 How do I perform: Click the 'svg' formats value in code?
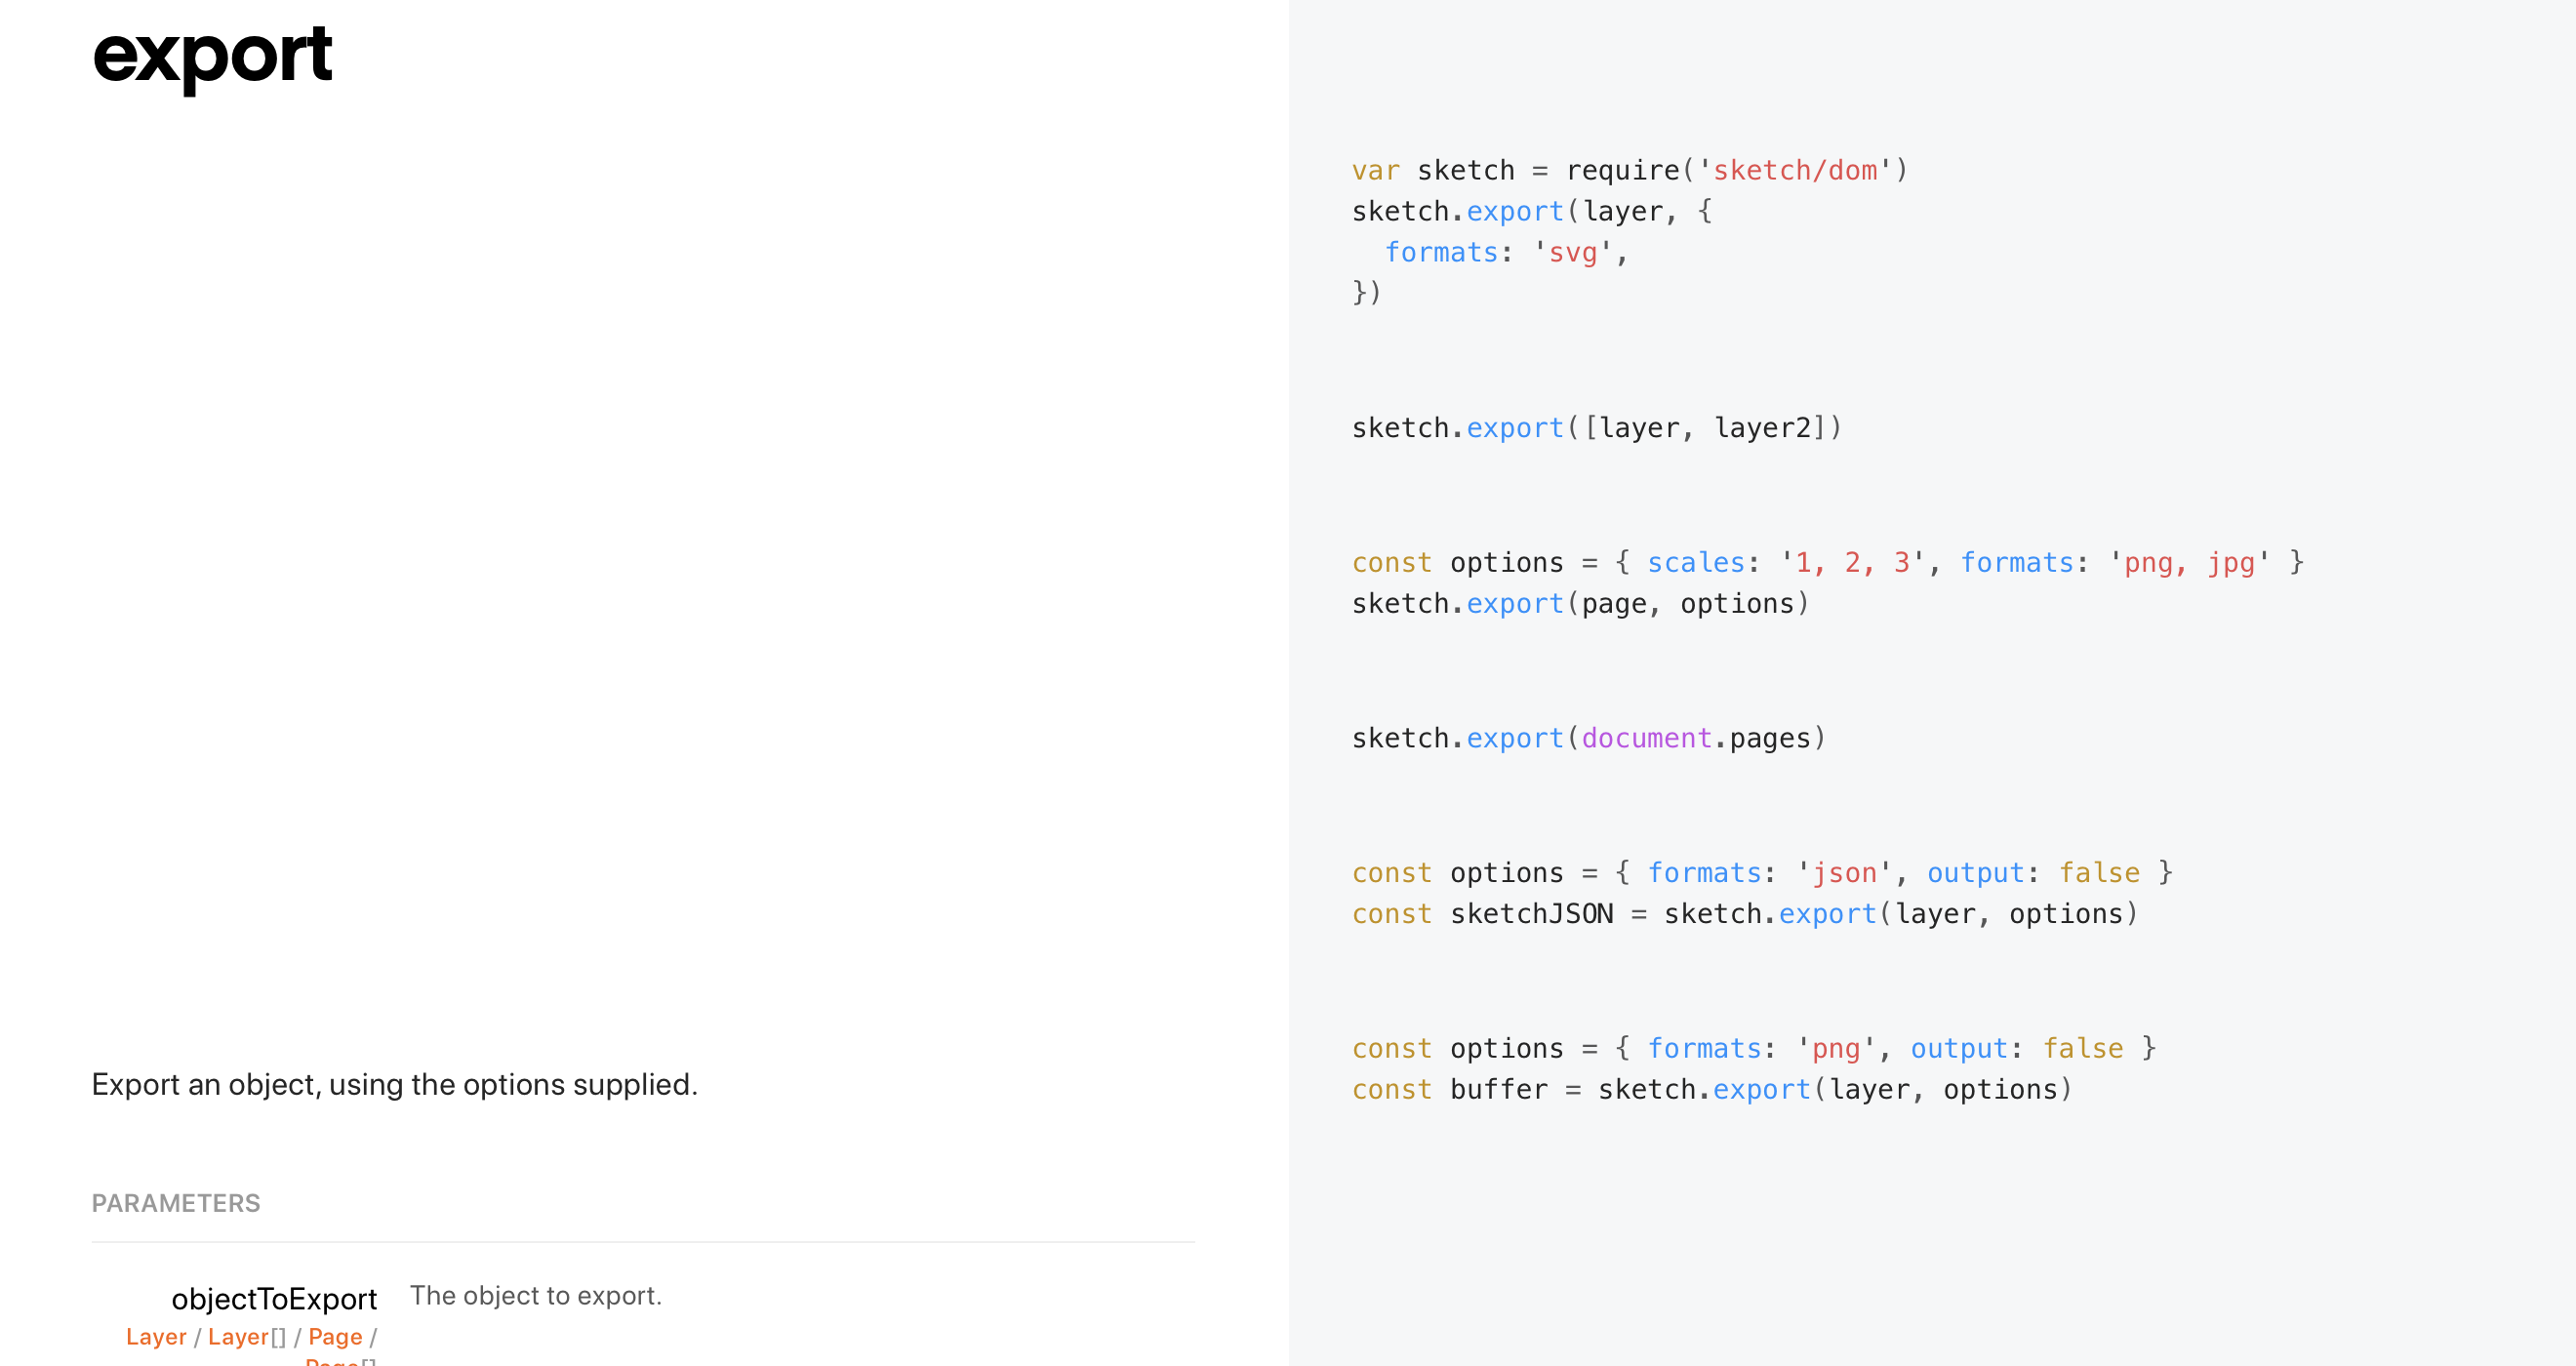tap(1572, 252)
